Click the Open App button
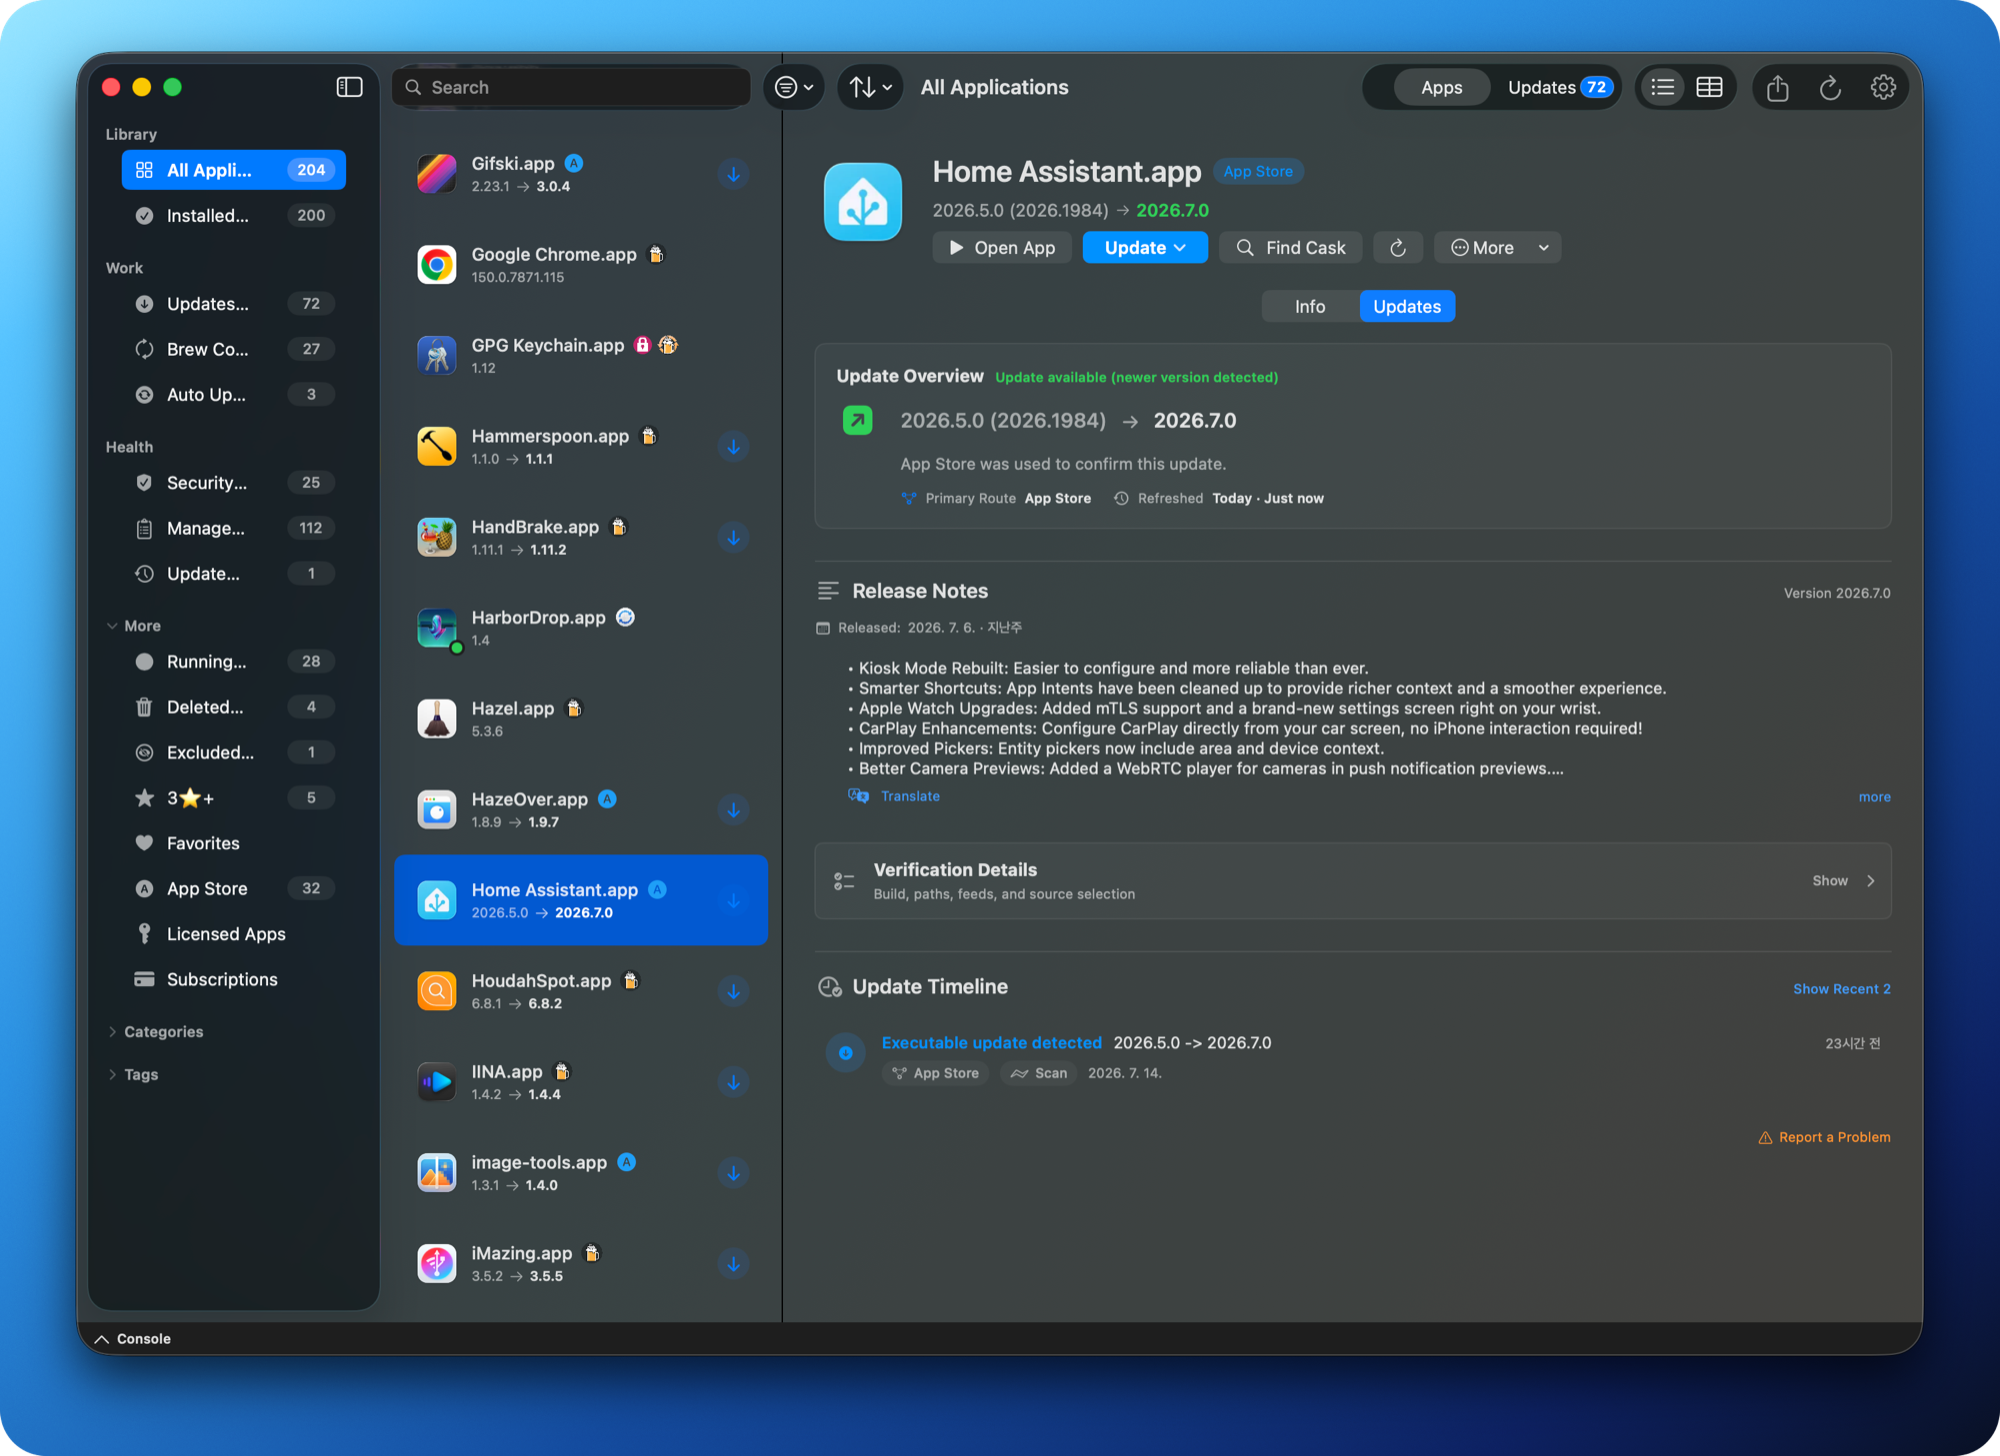 (x=1002, y=248)
